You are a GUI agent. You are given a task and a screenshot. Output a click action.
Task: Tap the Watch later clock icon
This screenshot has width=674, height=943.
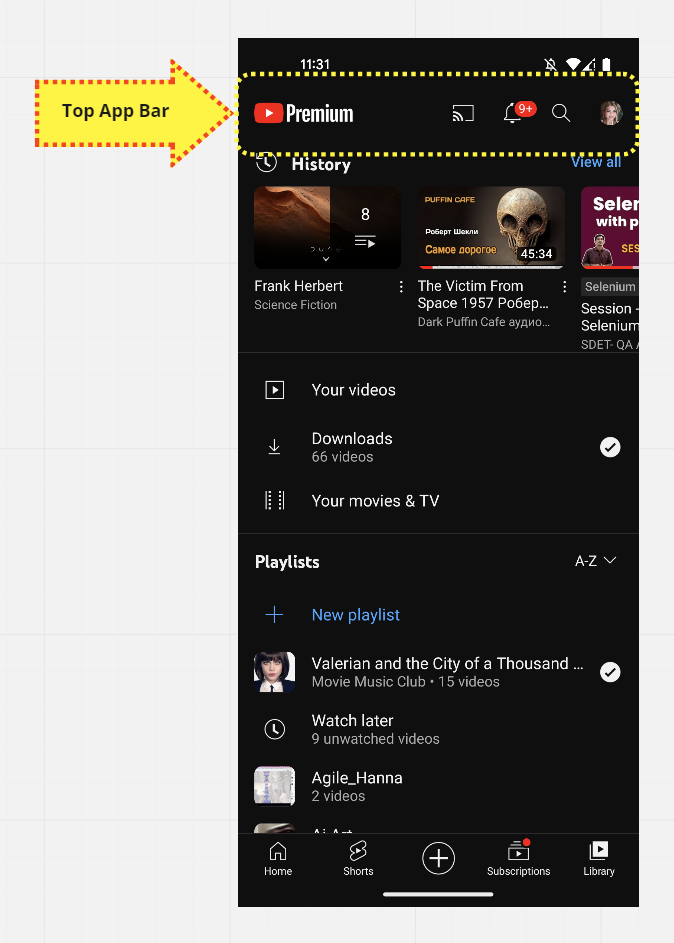(x=275, y=729)
